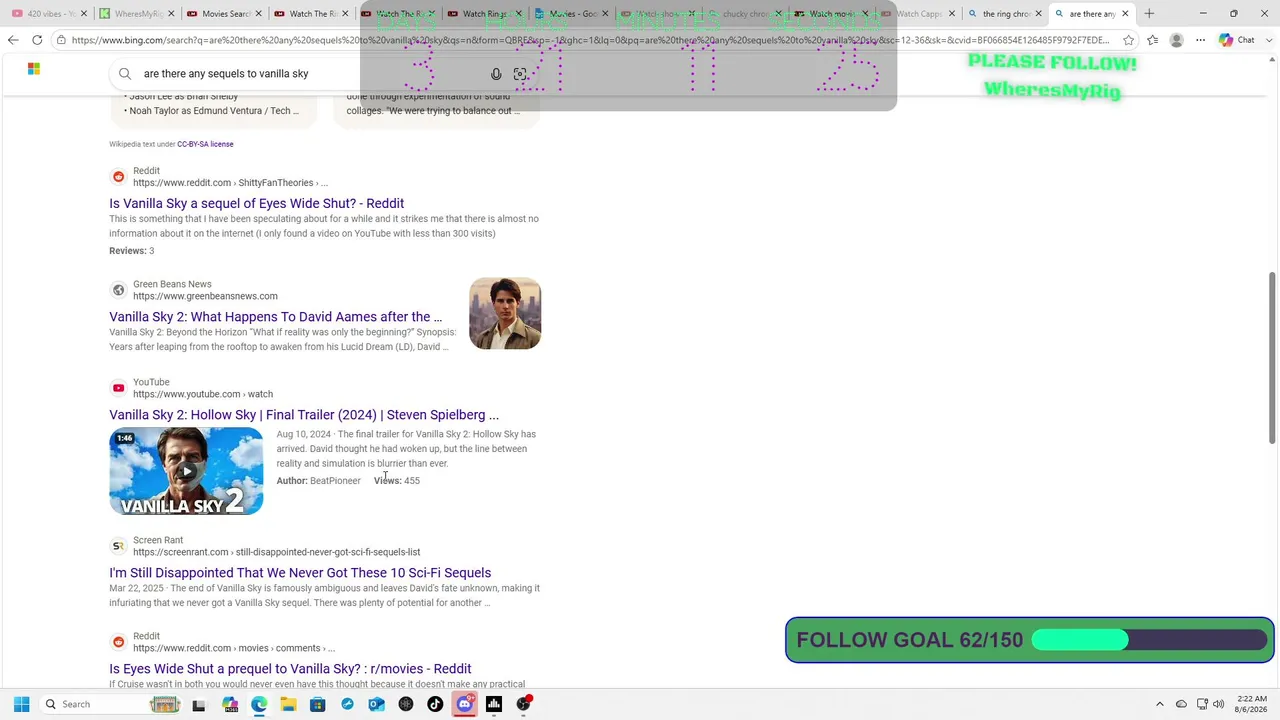Click the youtube.com › watch URL text
1280x720 pixels.
203,394
